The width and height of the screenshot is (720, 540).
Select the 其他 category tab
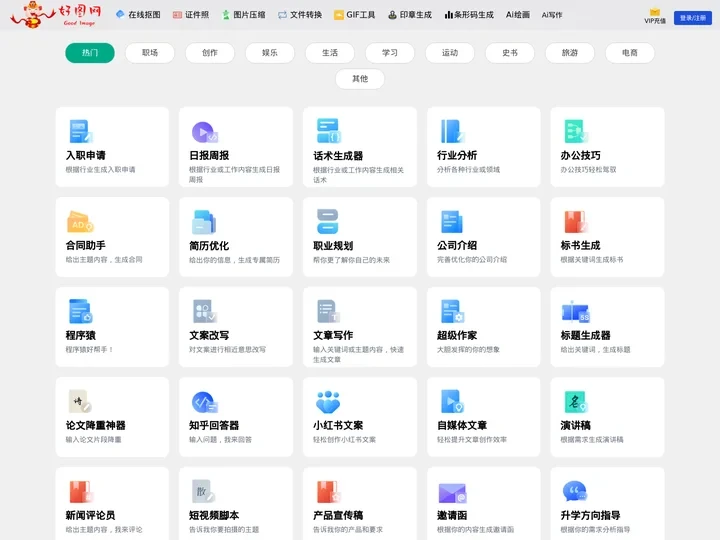click(x=360, y=79)
